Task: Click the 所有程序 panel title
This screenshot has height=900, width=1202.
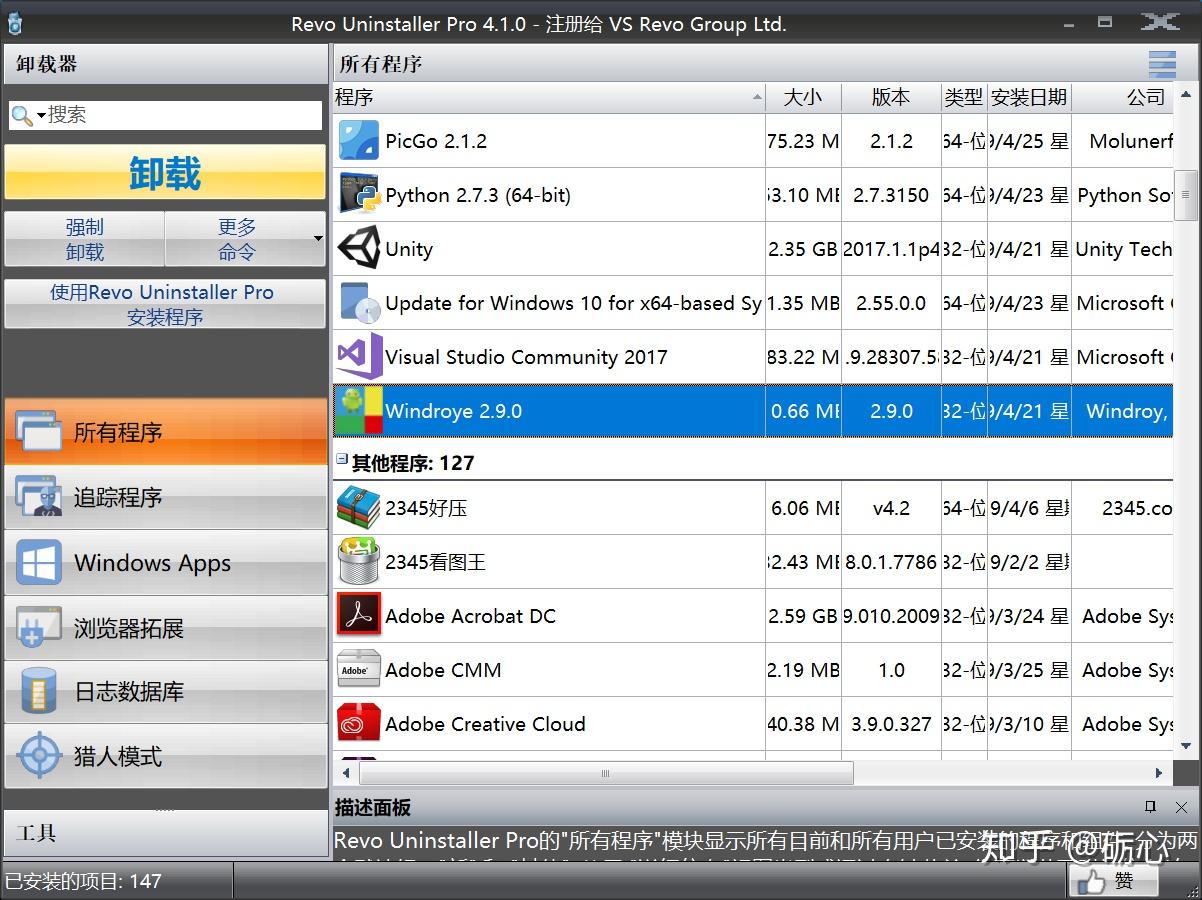Action: coord(380,64)
